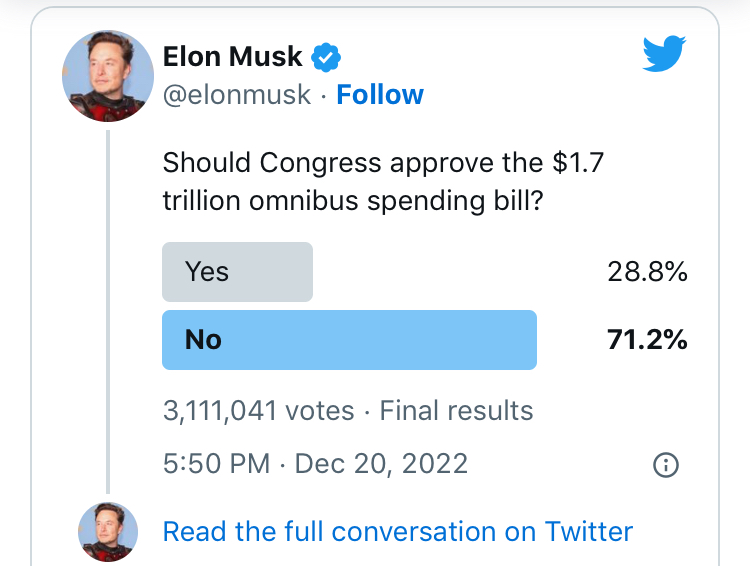Click the 28.8% poll result
750x566 pixels.
point(647,272)
